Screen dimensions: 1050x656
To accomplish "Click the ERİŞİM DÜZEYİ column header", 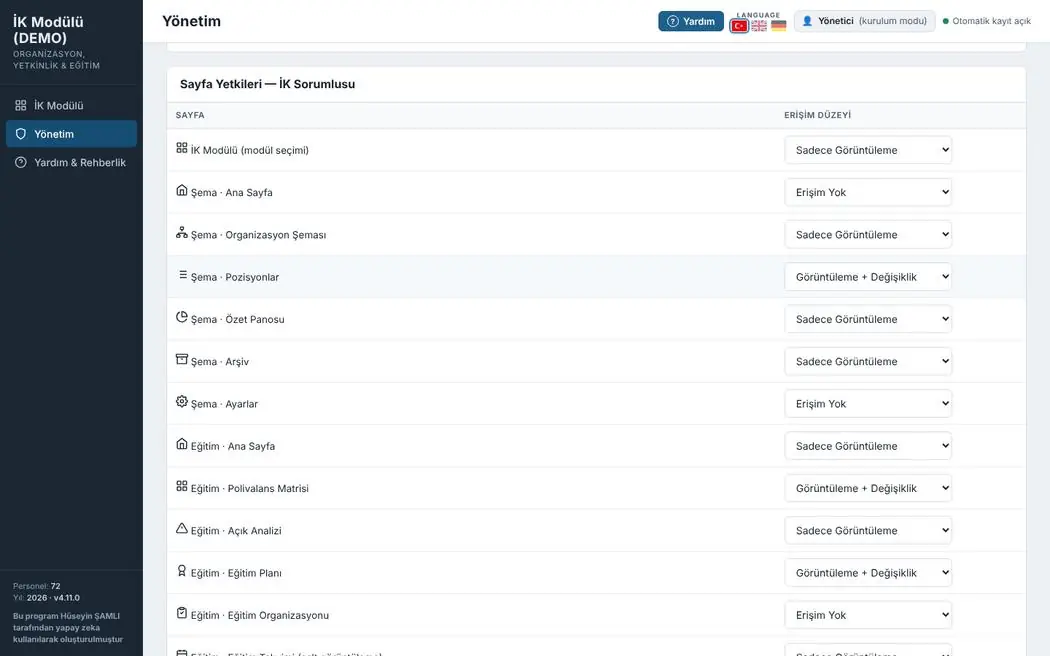I will [x=818, y=115].
